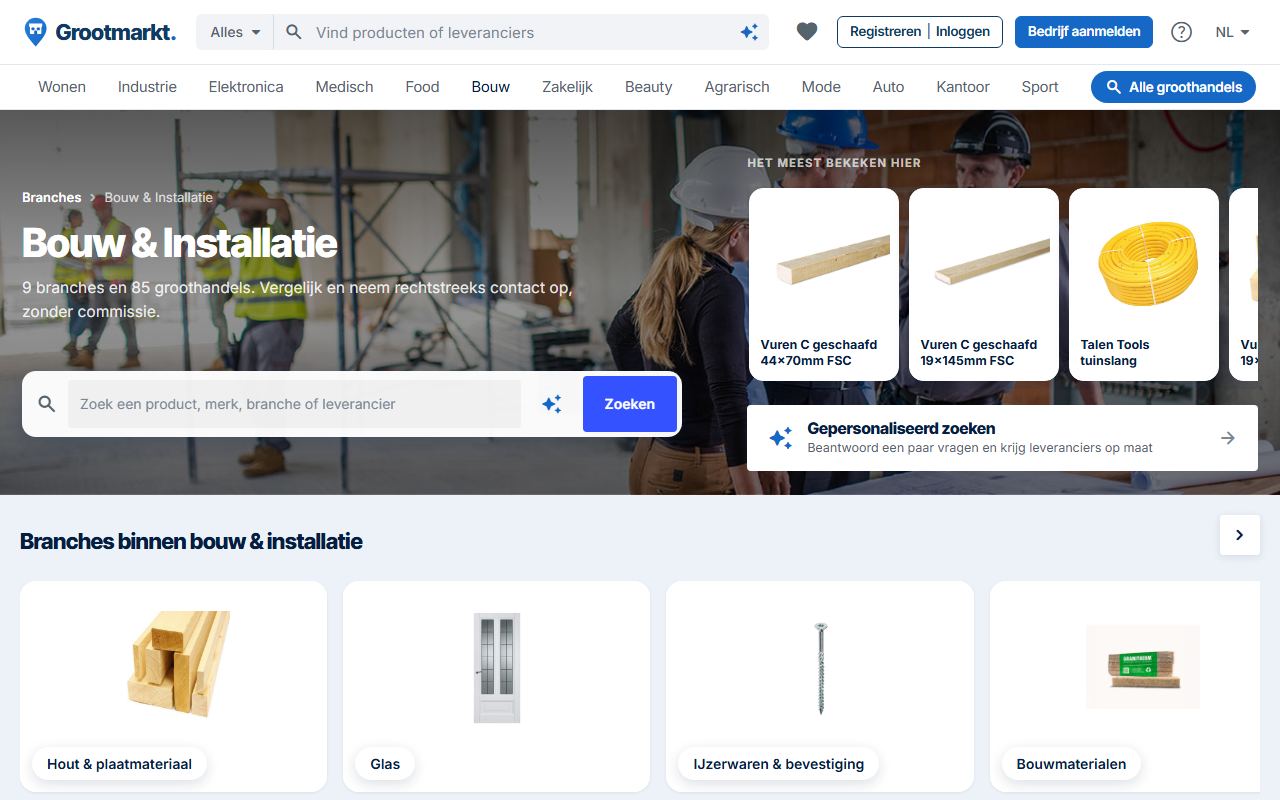1280x800 pixels.
Task: Select the Elektronica category
Action: (x=246, y=87)
